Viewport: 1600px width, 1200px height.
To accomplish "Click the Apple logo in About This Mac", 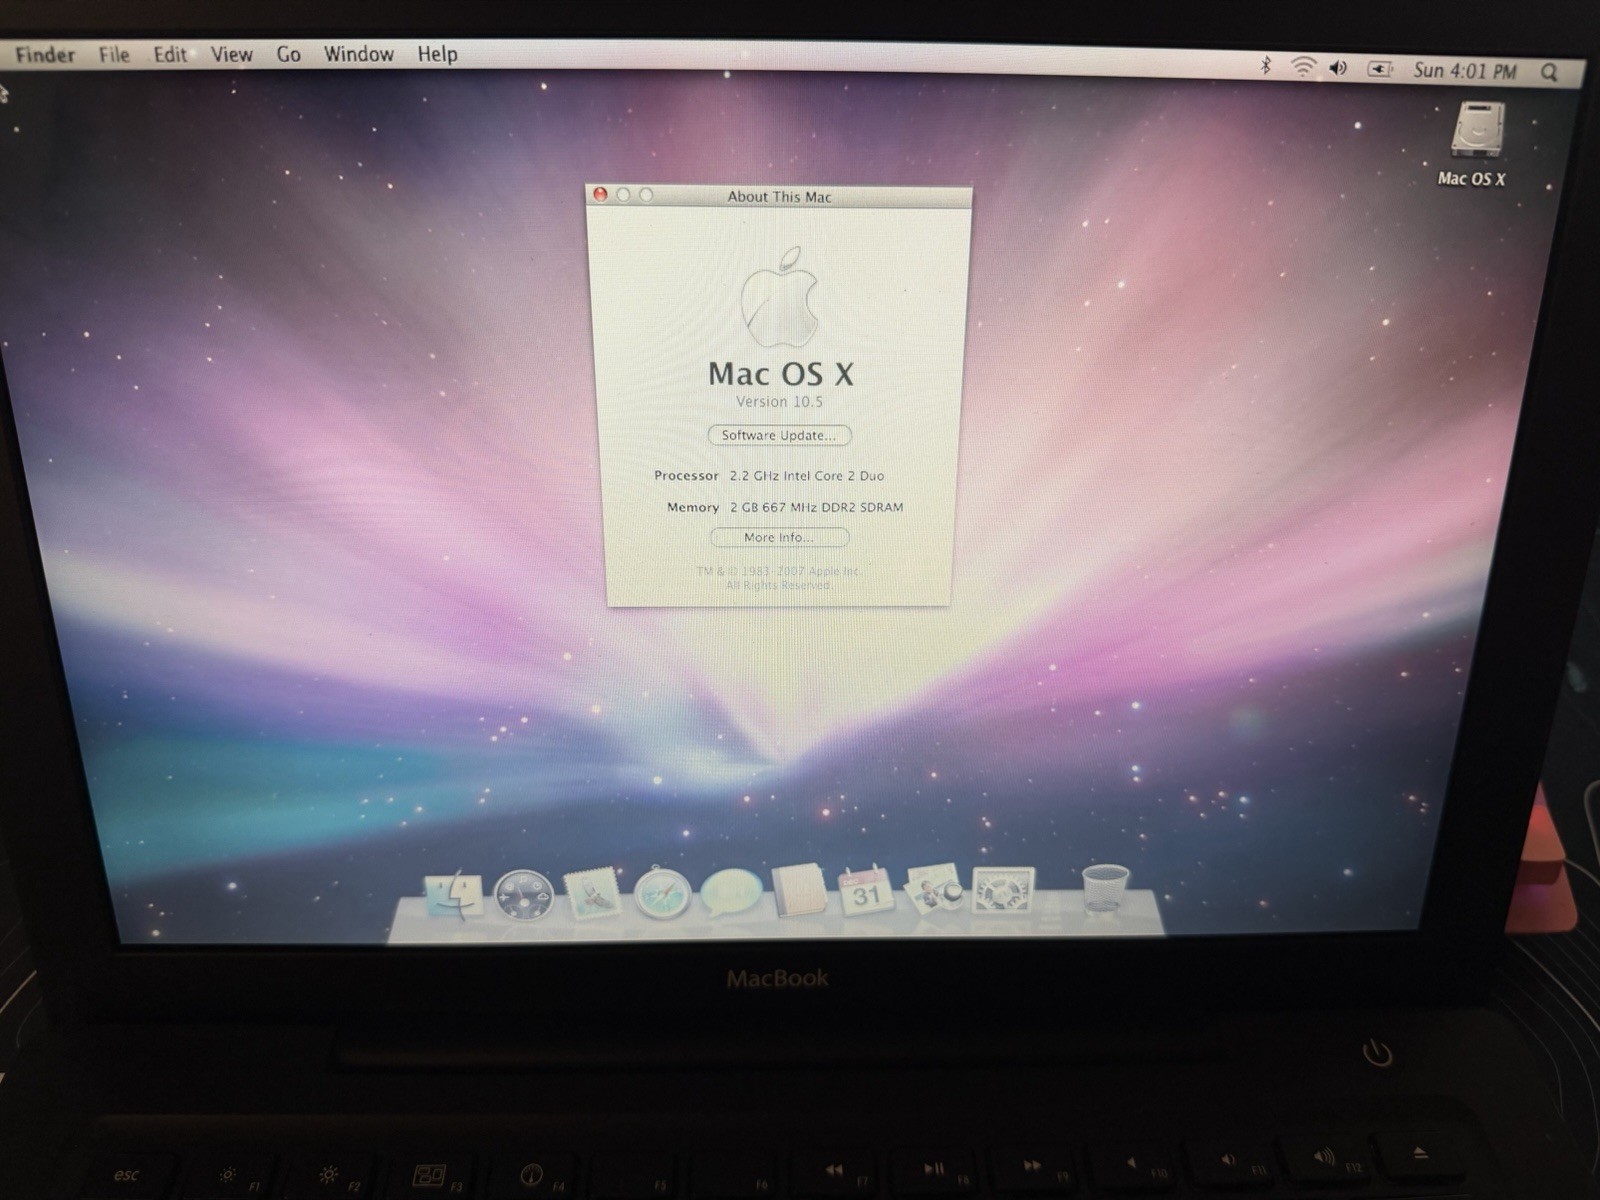I will click(x=780, y=297).
